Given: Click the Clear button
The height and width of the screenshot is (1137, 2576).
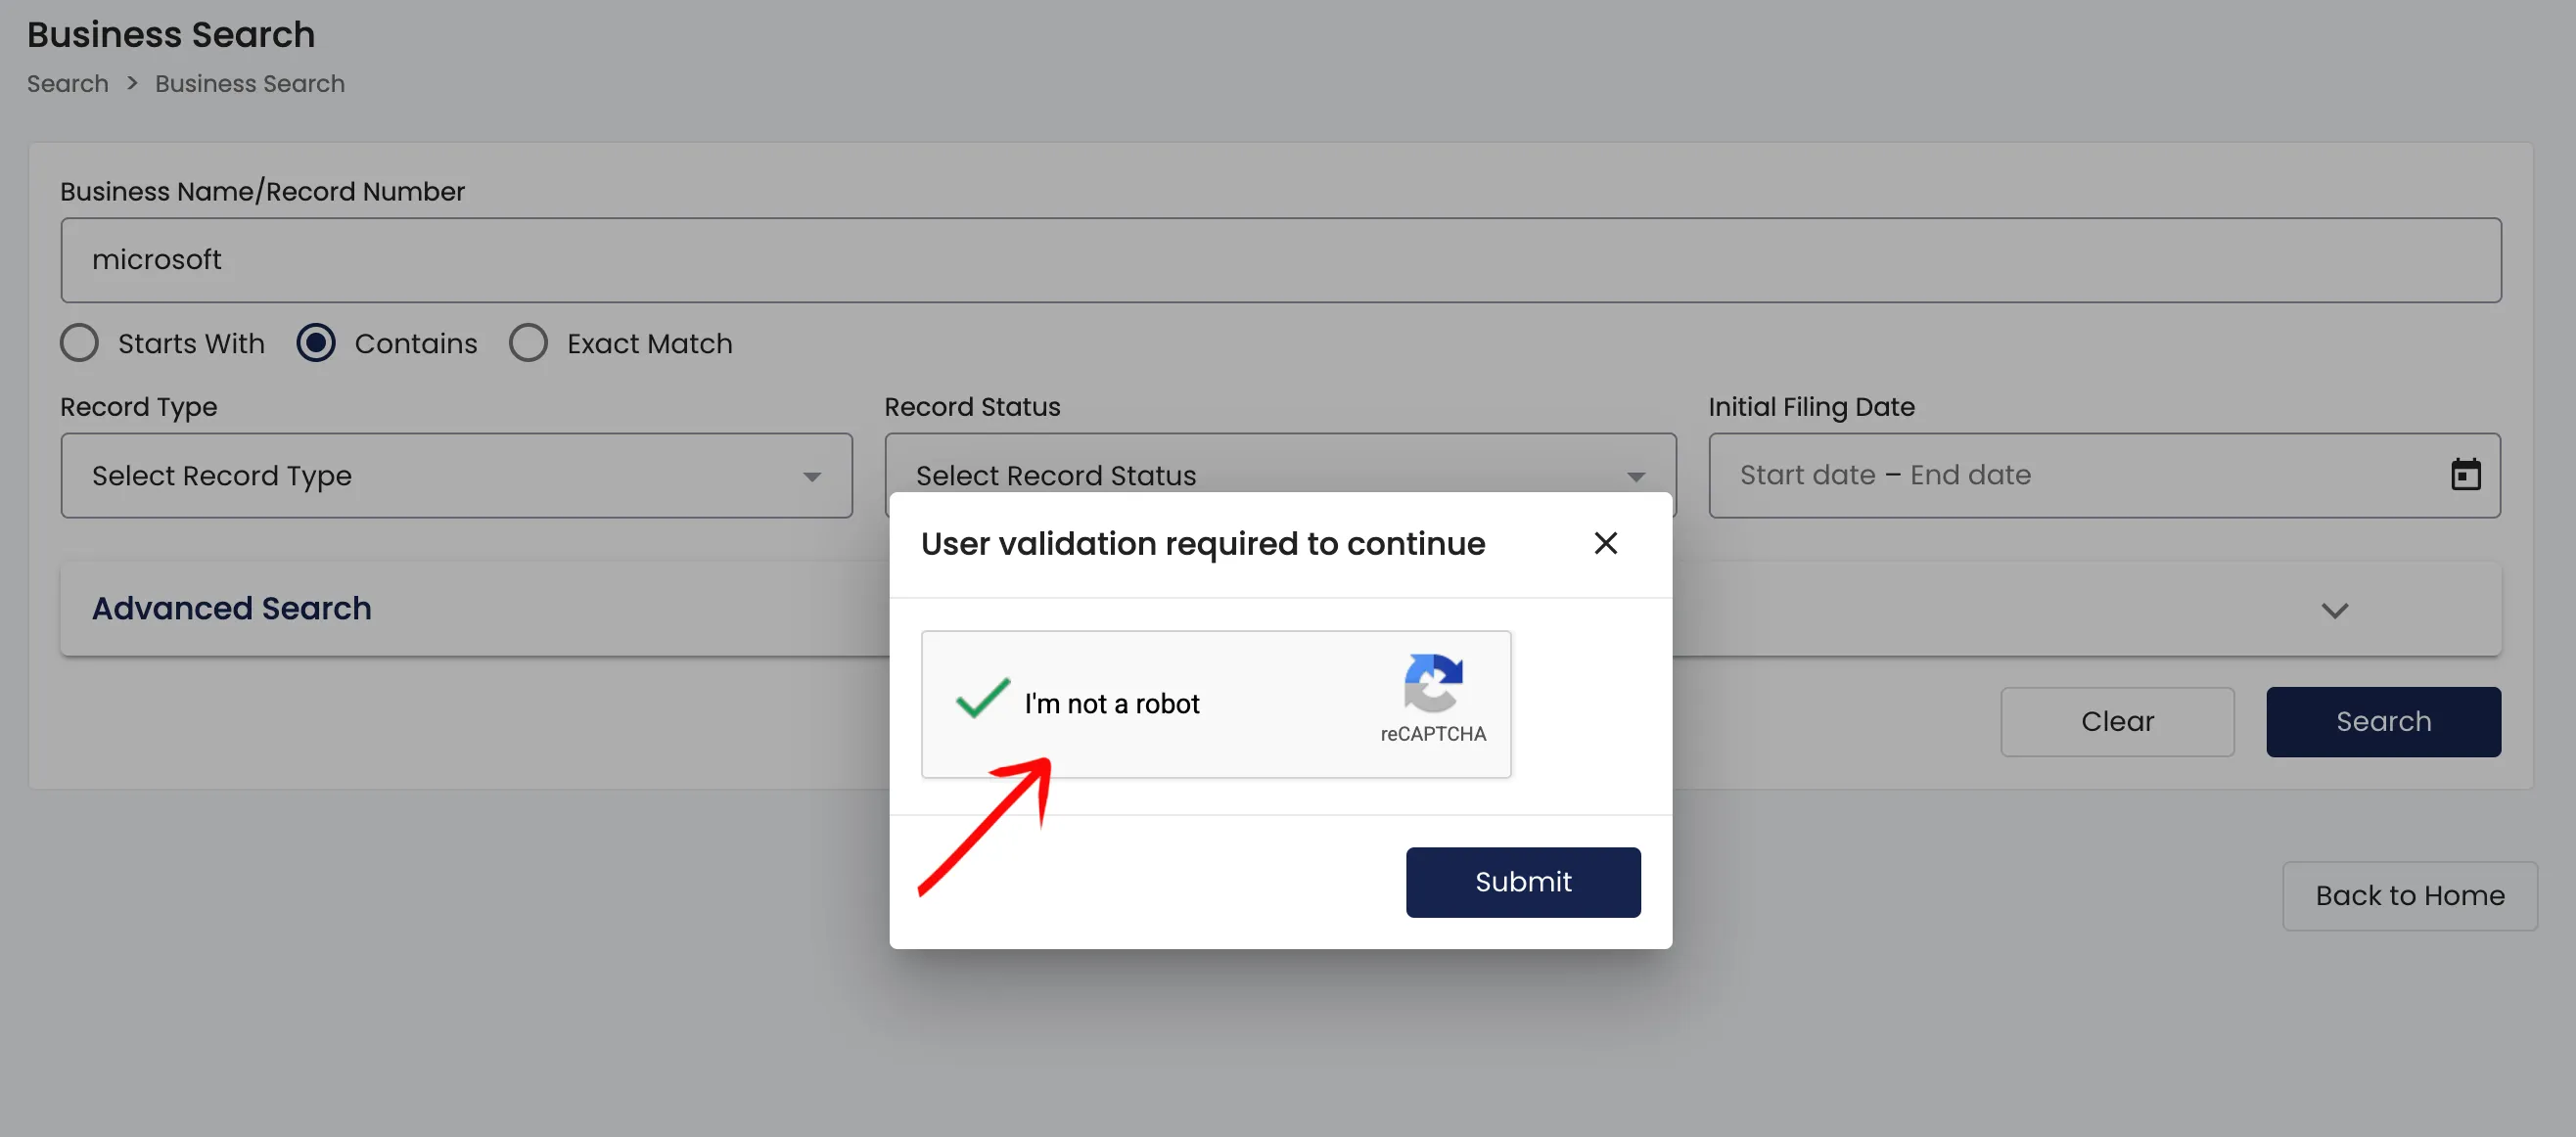Looking at the screenshot, I should click(2117, 721).
